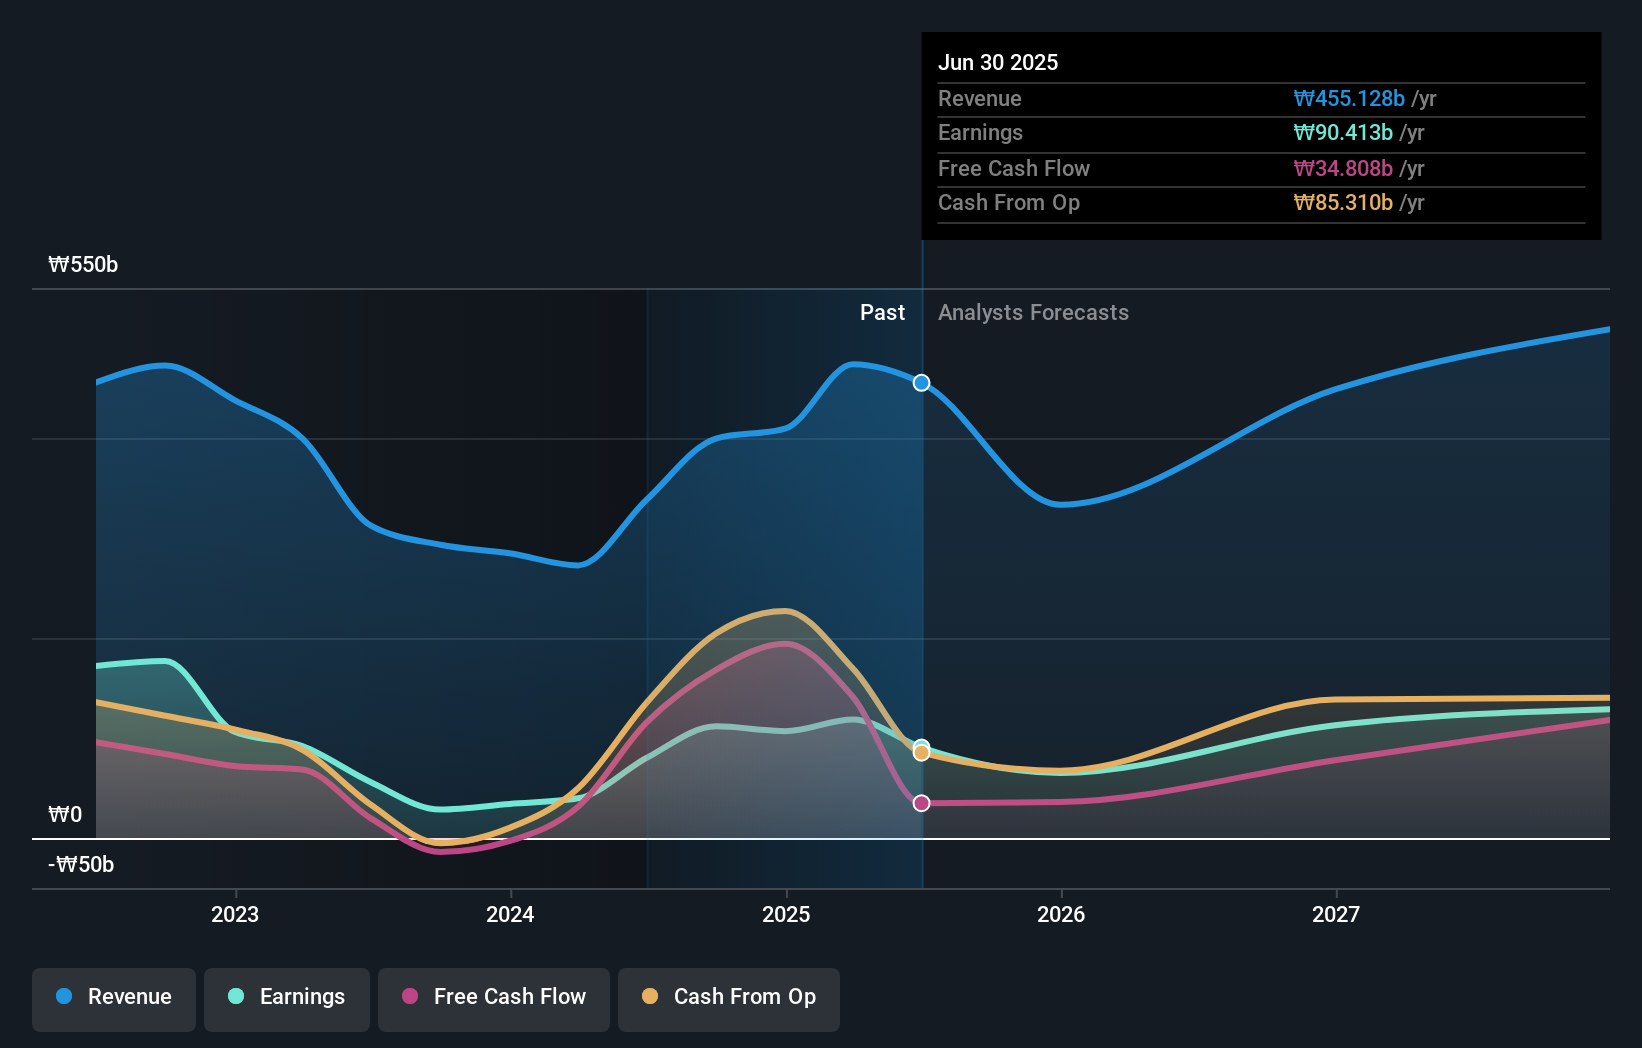Select the Analysts Forecasts section
1642x1048 pixels.
[1033, 312]
